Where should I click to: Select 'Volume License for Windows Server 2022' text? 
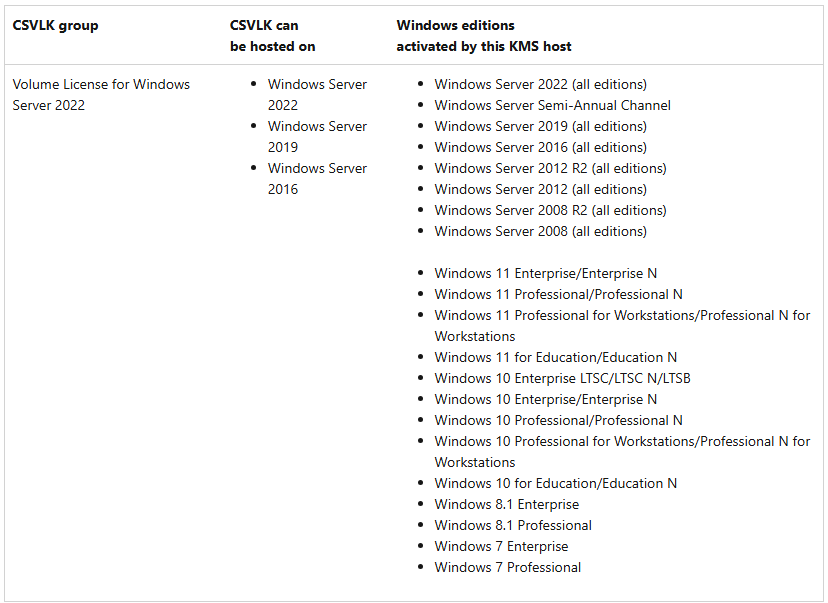(101, 95)
